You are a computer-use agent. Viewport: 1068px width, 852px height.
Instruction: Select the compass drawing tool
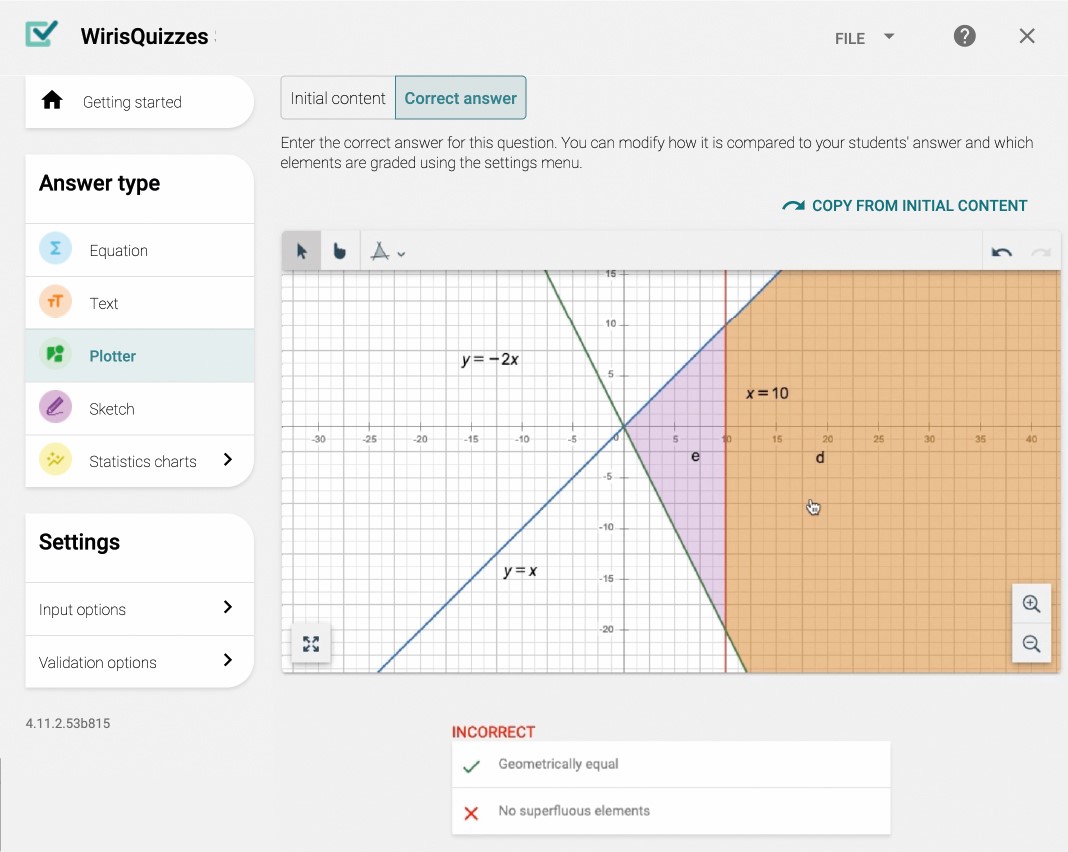(380, 251)
